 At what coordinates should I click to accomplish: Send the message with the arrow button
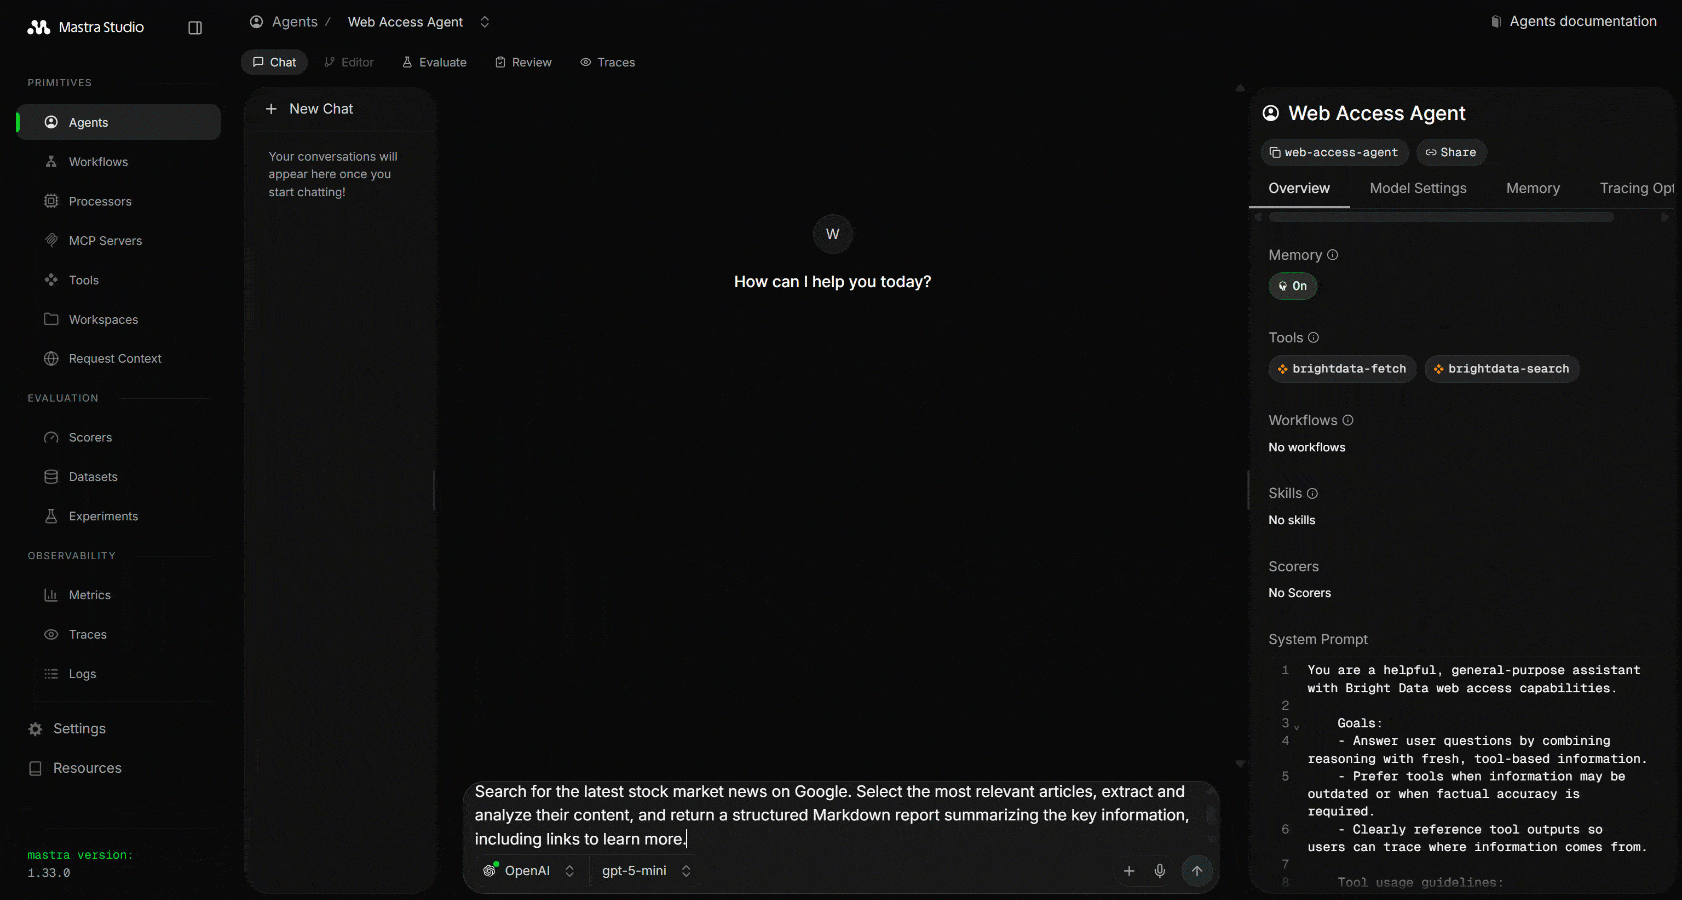point(1197,871)
